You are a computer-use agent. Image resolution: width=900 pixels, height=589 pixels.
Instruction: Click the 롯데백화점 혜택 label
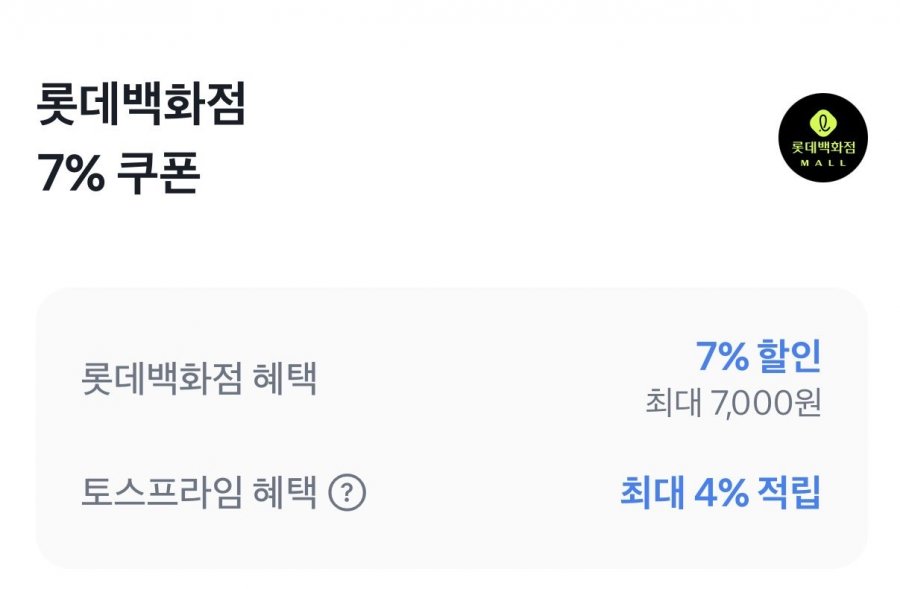click(x=198, y=379)
